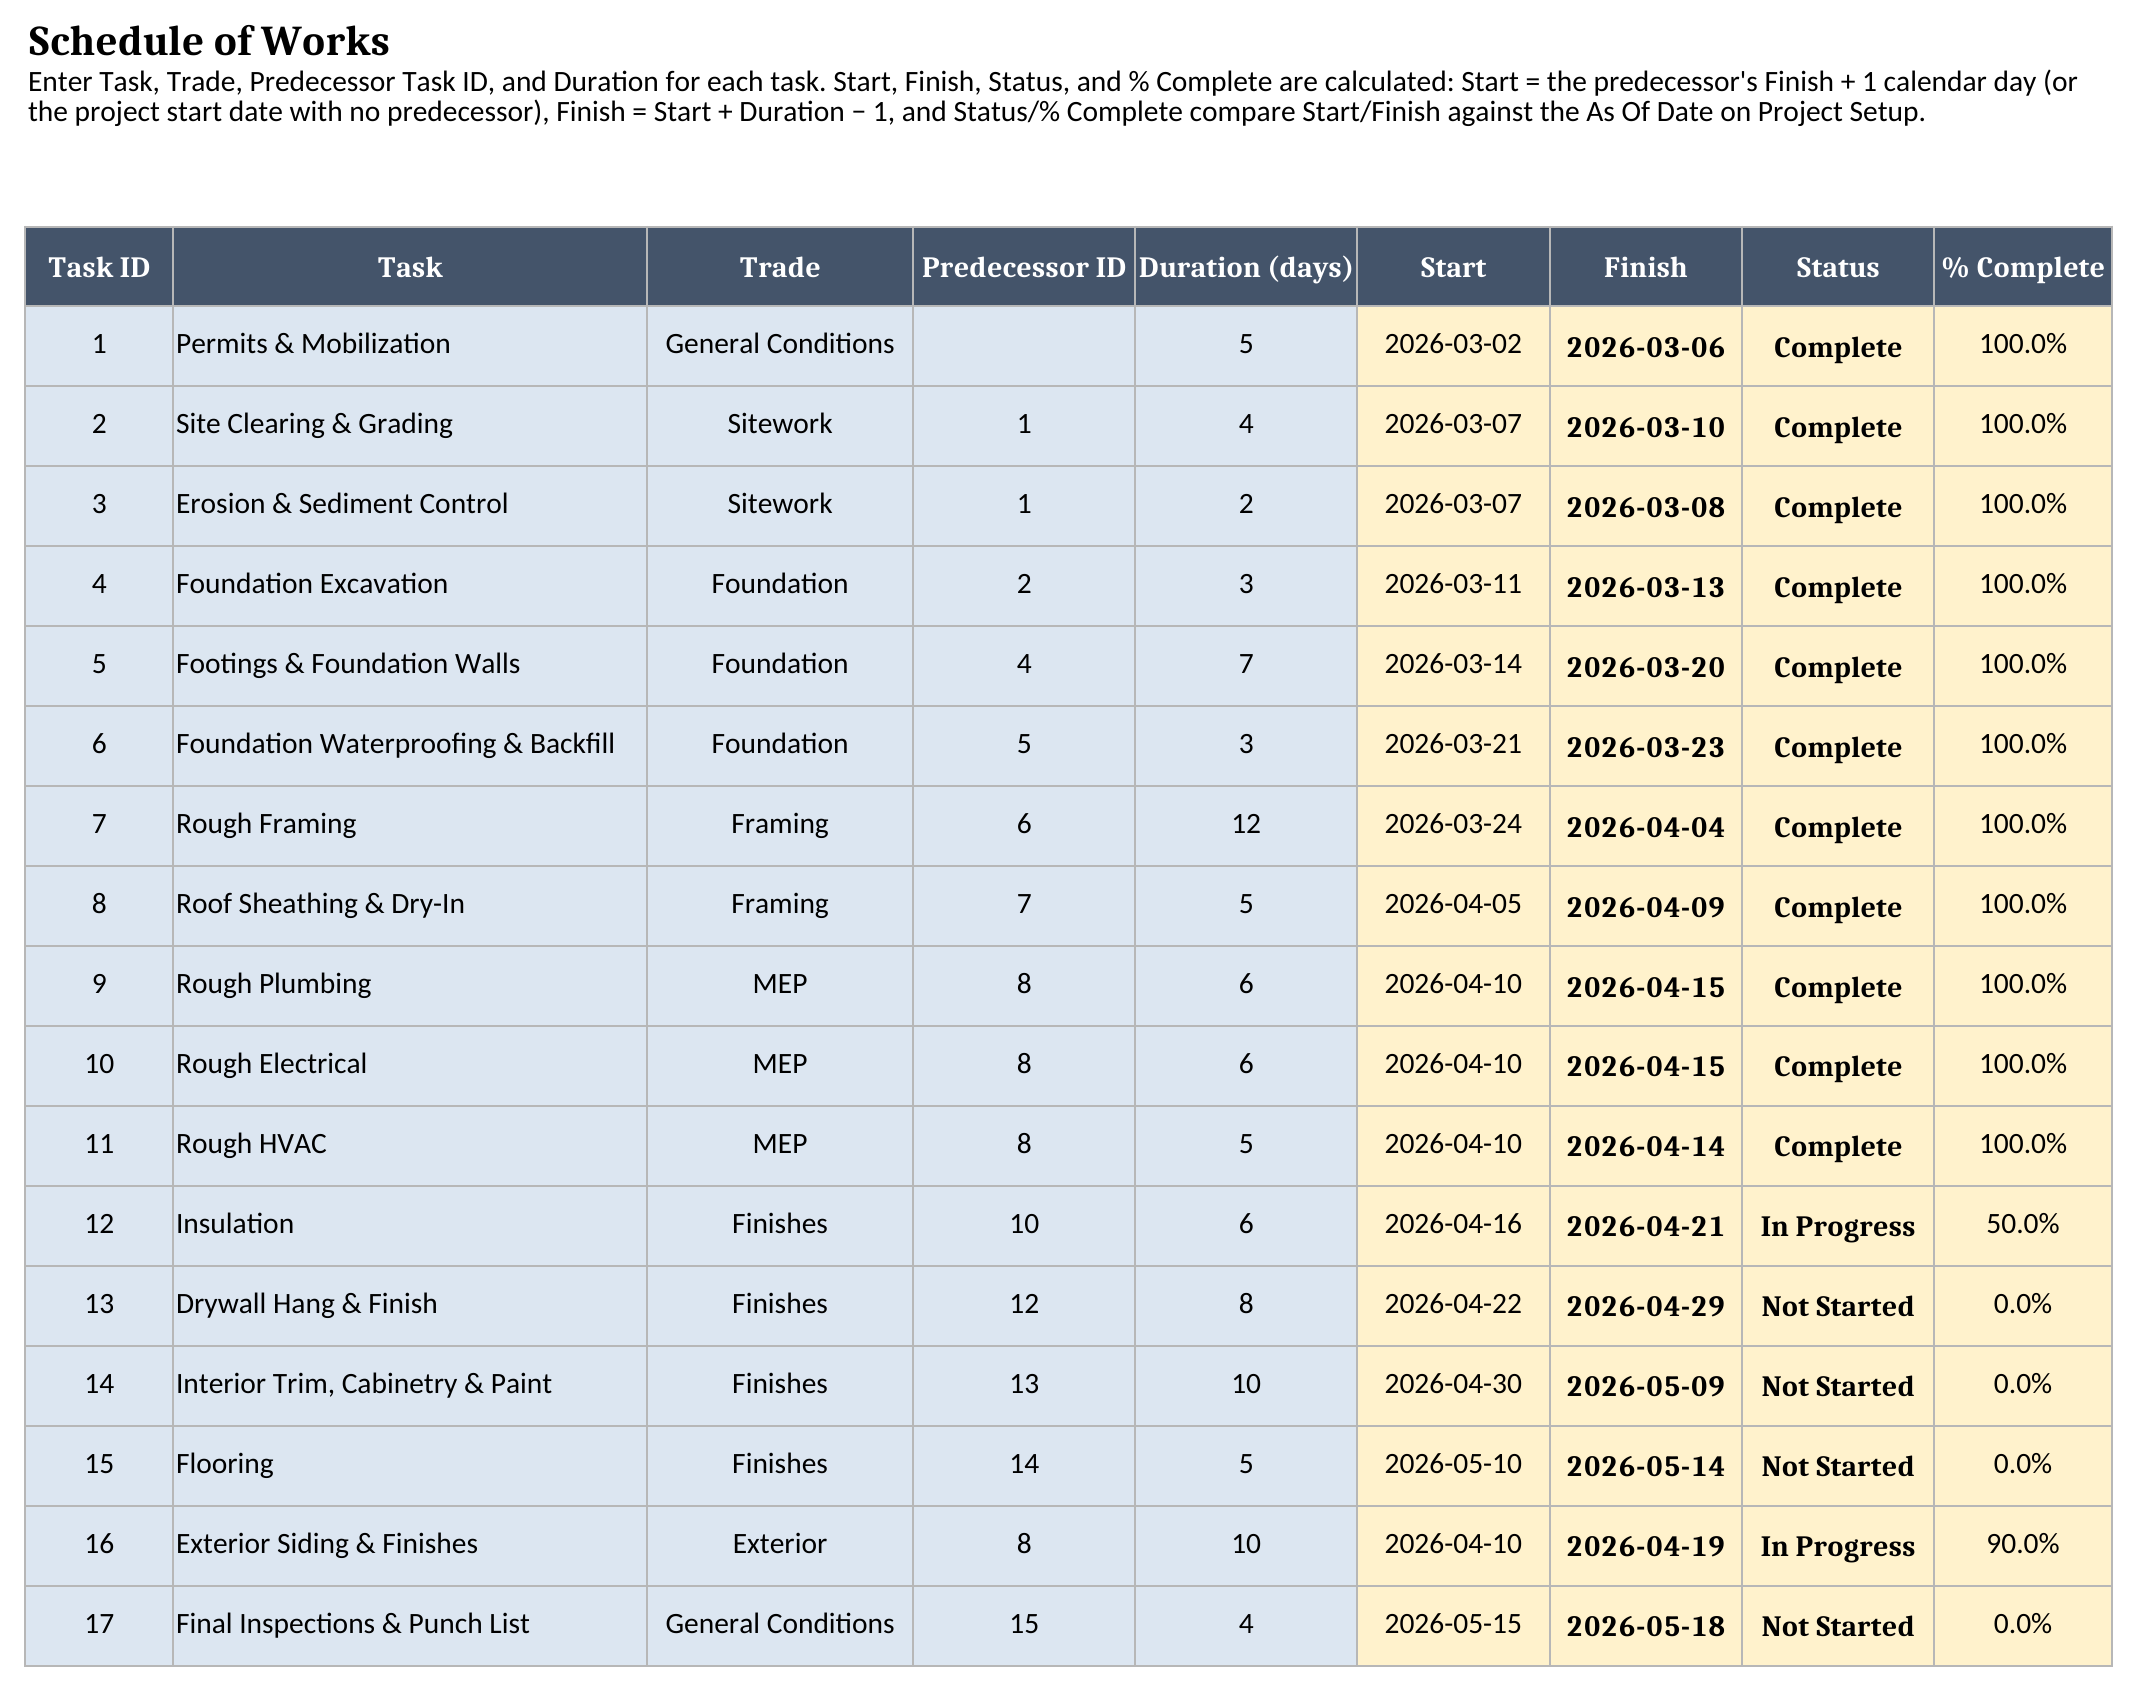This screenshot has height=1690, width=2137.
Task: Select Finish date '2026-05-09'
Action: (1646, 1386)
